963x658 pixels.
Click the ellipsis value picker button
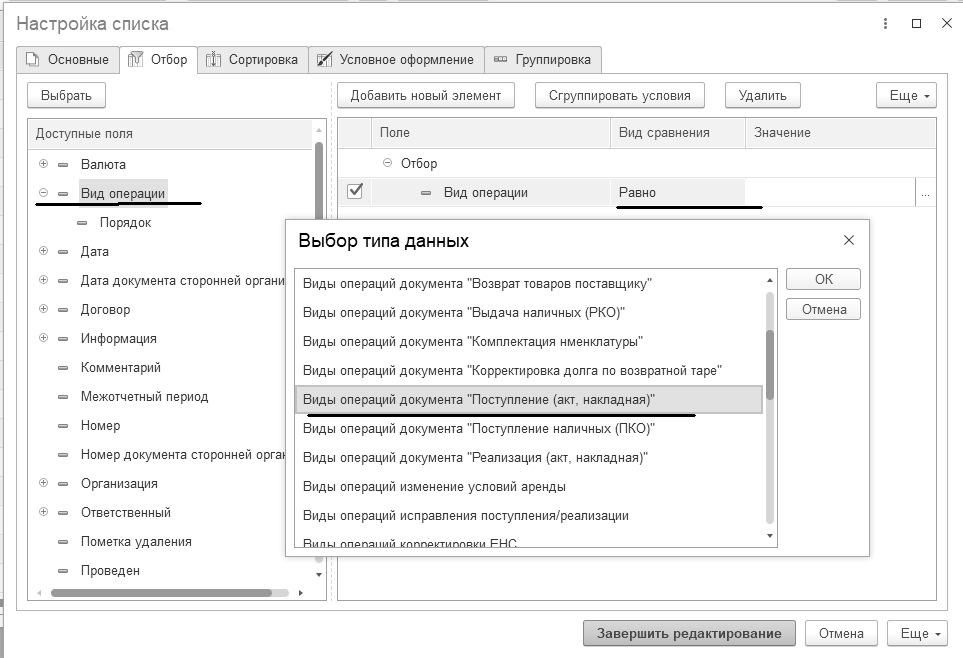925,194
